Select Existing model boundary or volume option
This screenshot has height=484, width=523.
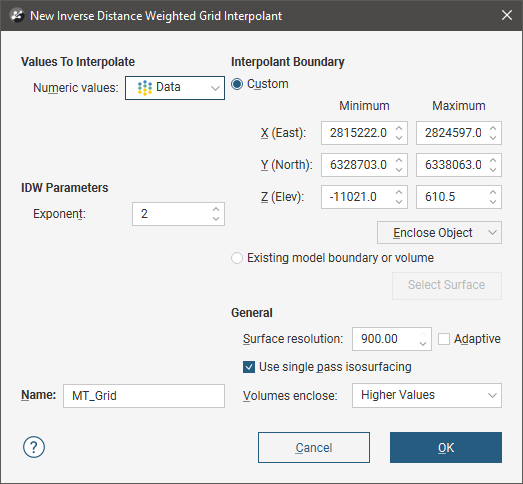237,258
